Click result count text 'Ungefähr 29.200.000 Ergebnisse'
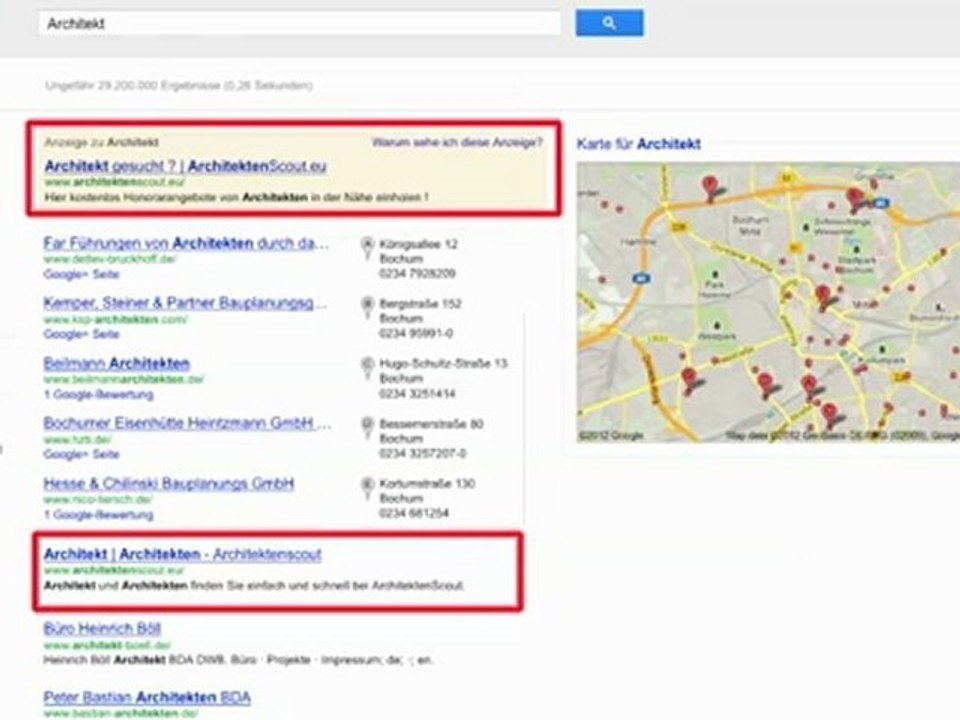Viewport: 960px width, 720px height. tap(133, 86)
